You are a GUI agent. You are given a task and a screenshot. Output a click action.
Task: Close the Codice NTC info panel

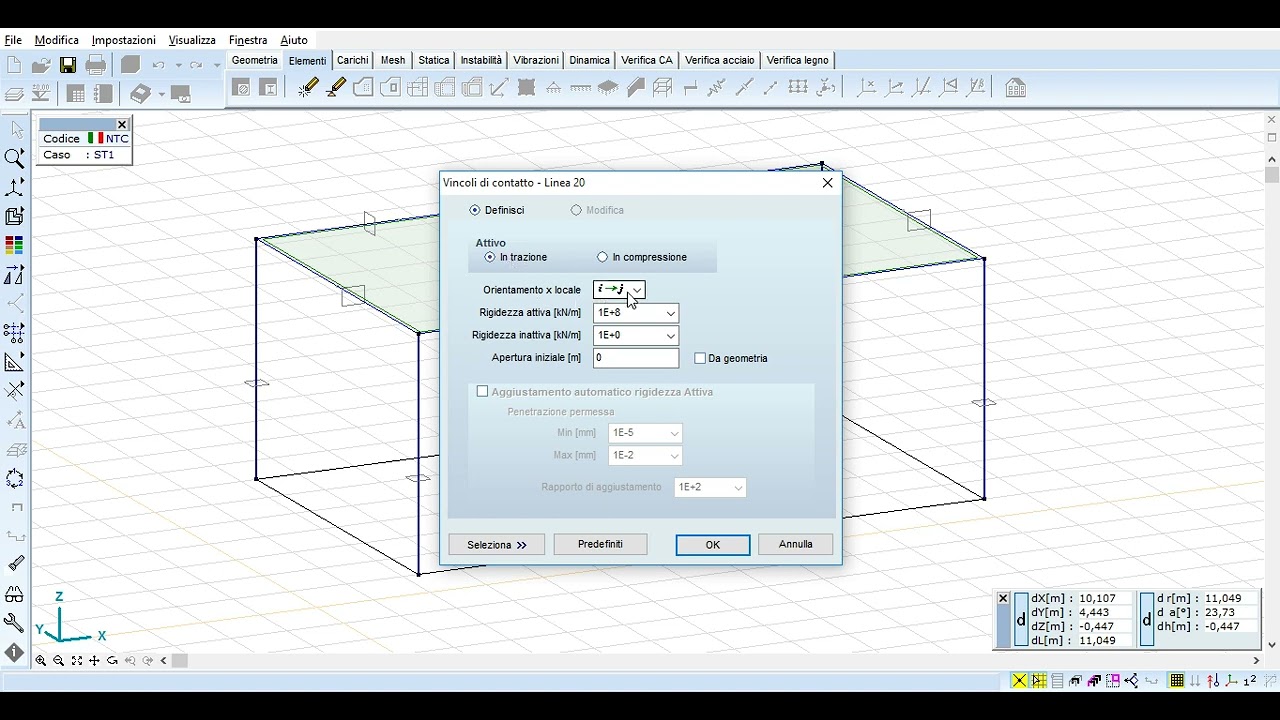[122, 125]
